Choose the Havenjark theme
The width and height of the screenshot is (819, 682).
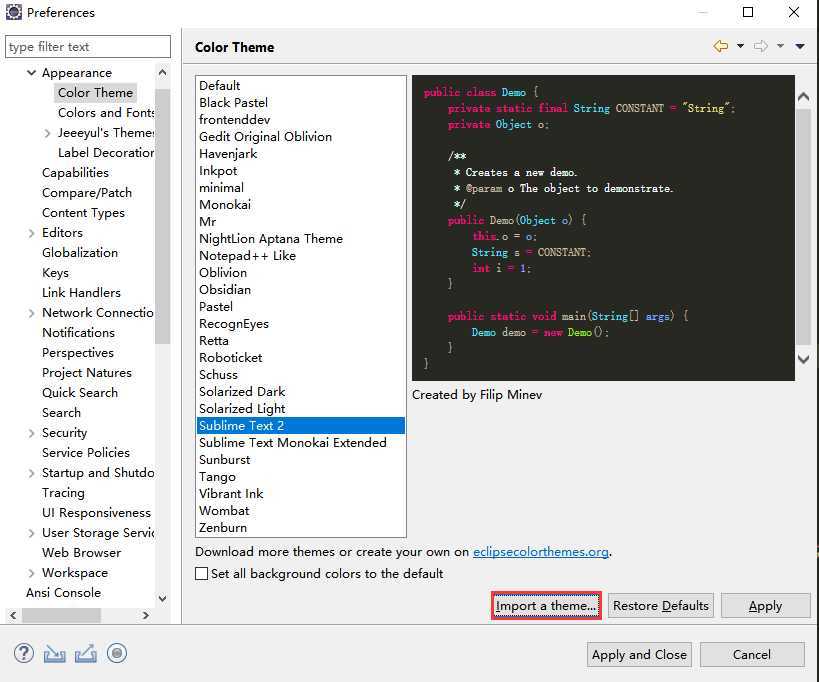(x=300, y=154)
